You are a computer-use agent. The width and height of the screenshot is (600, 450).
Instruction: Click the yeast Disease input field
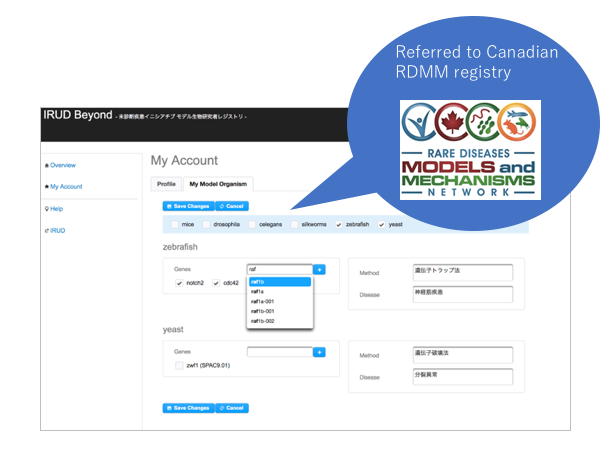coord(463,377)
